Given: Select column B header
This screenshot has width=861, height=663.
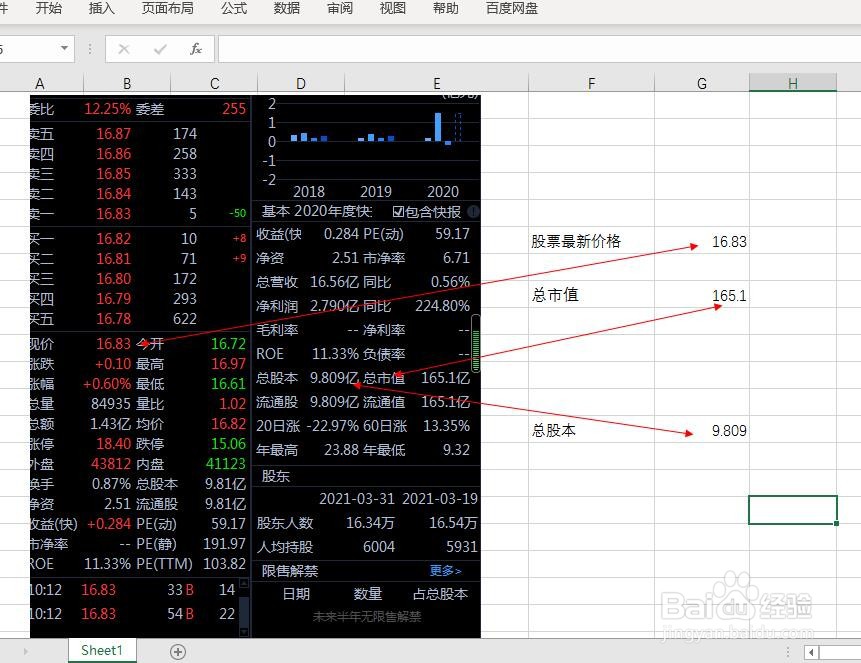Looking at the screenshot, I should [127, 83].
